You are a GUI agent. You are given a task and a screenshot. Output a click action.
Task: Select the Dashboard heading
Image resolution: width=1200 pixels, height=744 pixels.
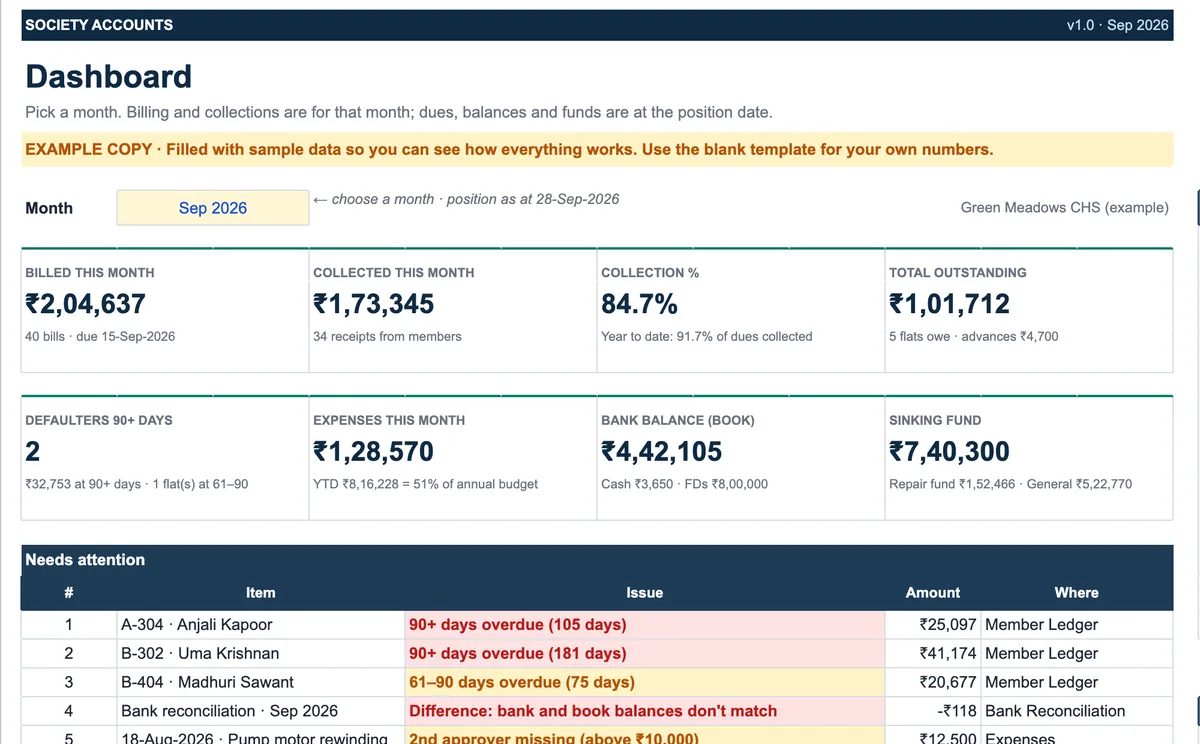[x=108, y=76]
